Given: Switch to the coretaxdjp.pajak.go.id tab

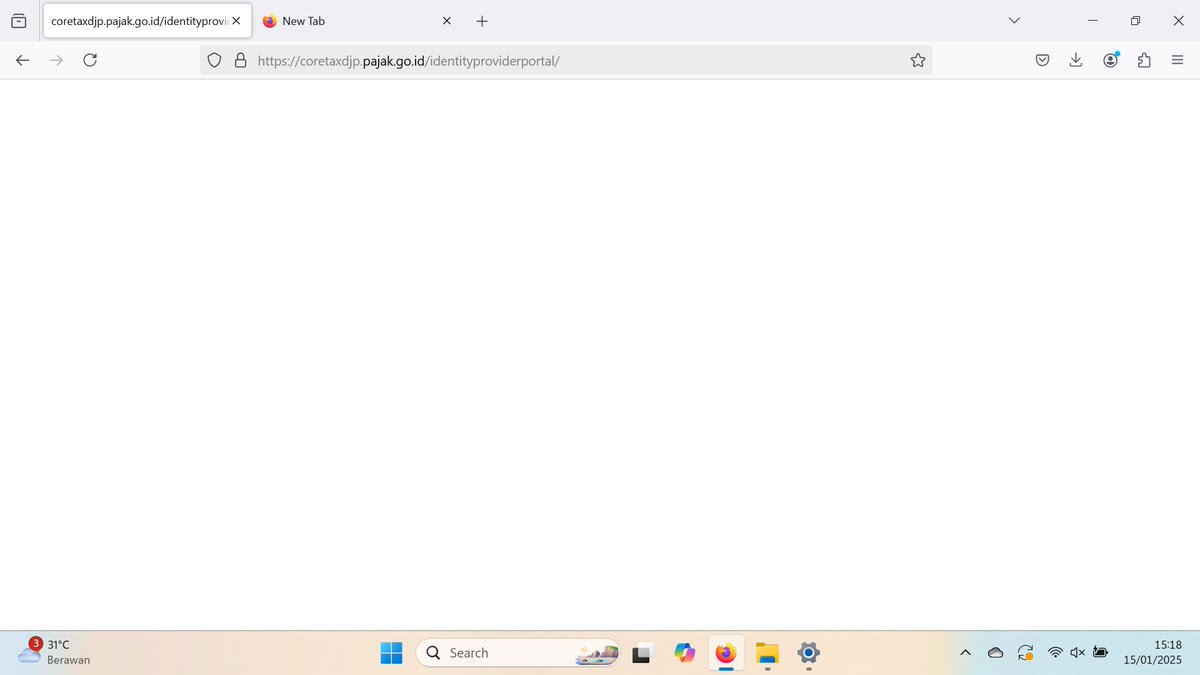Looking at the screenshot, I should (x=147, y=20).
